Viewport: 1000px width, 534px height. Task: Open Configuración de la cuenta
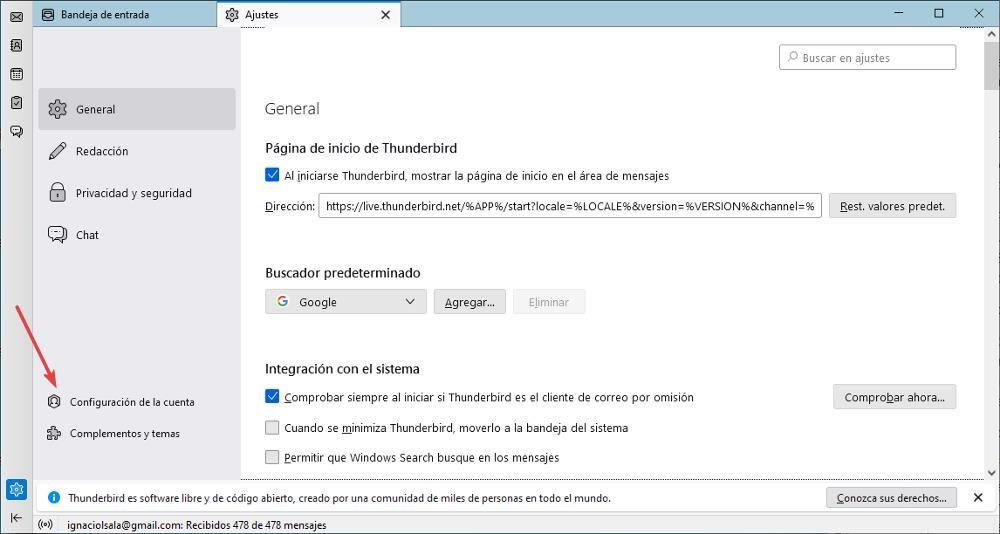pos(121,402)
